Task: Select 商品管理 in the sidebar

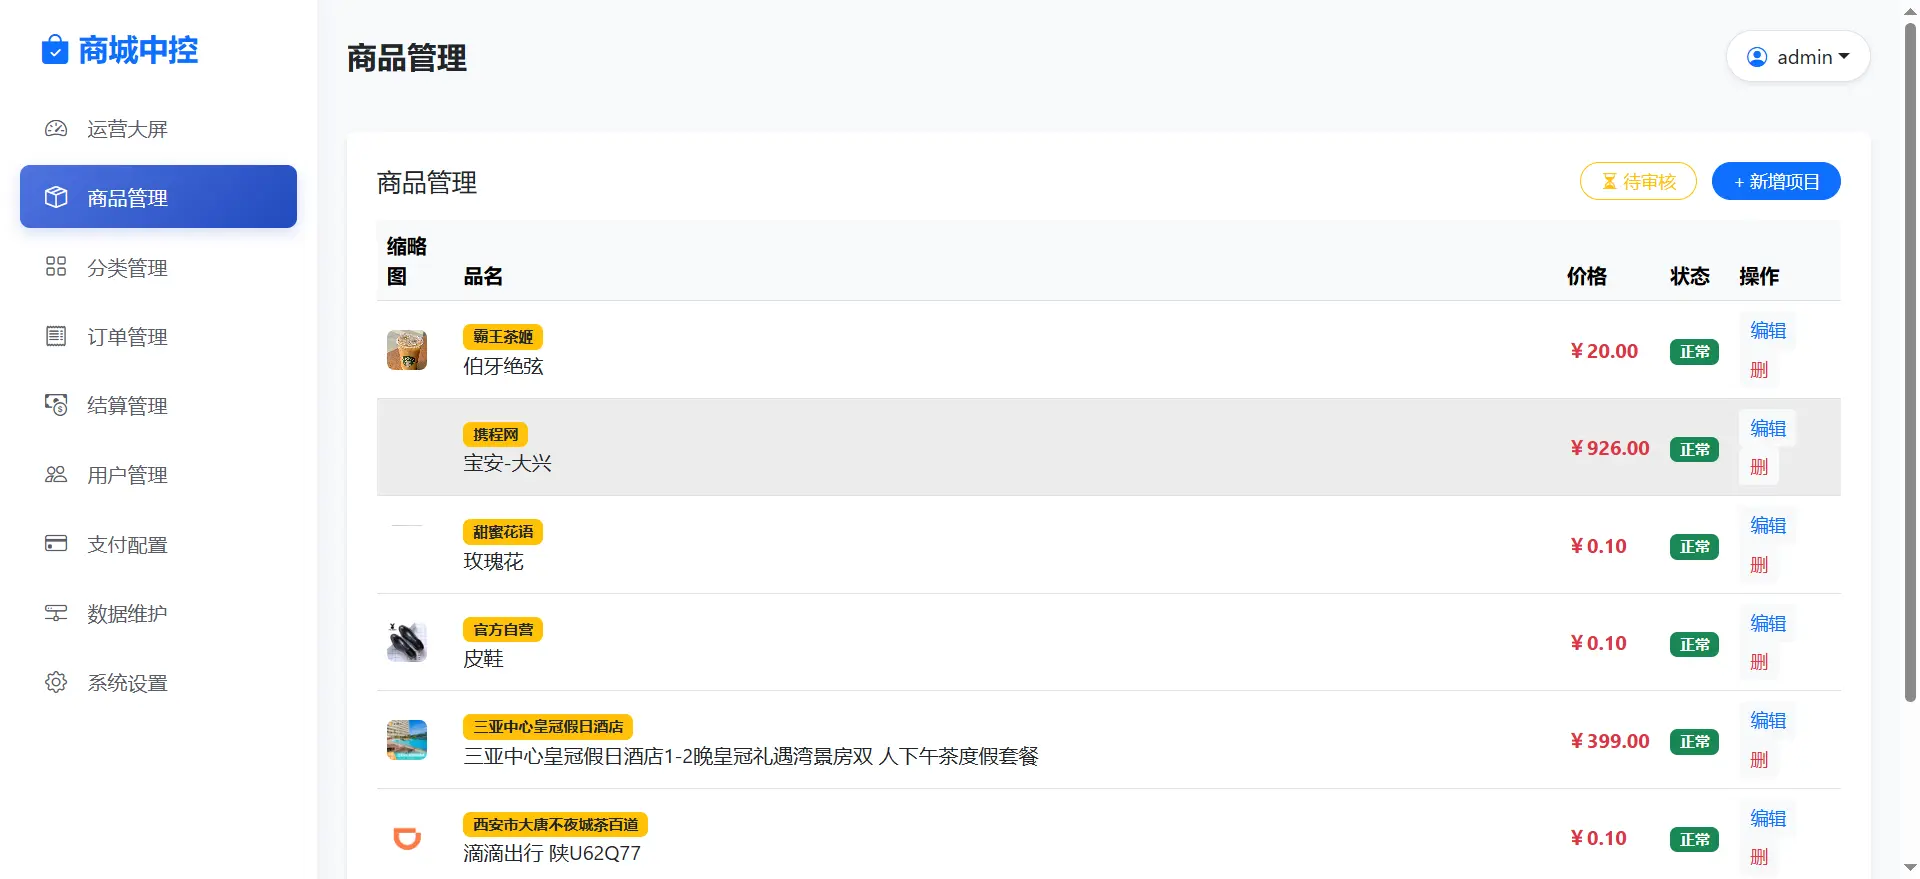Action: (158, 197)
